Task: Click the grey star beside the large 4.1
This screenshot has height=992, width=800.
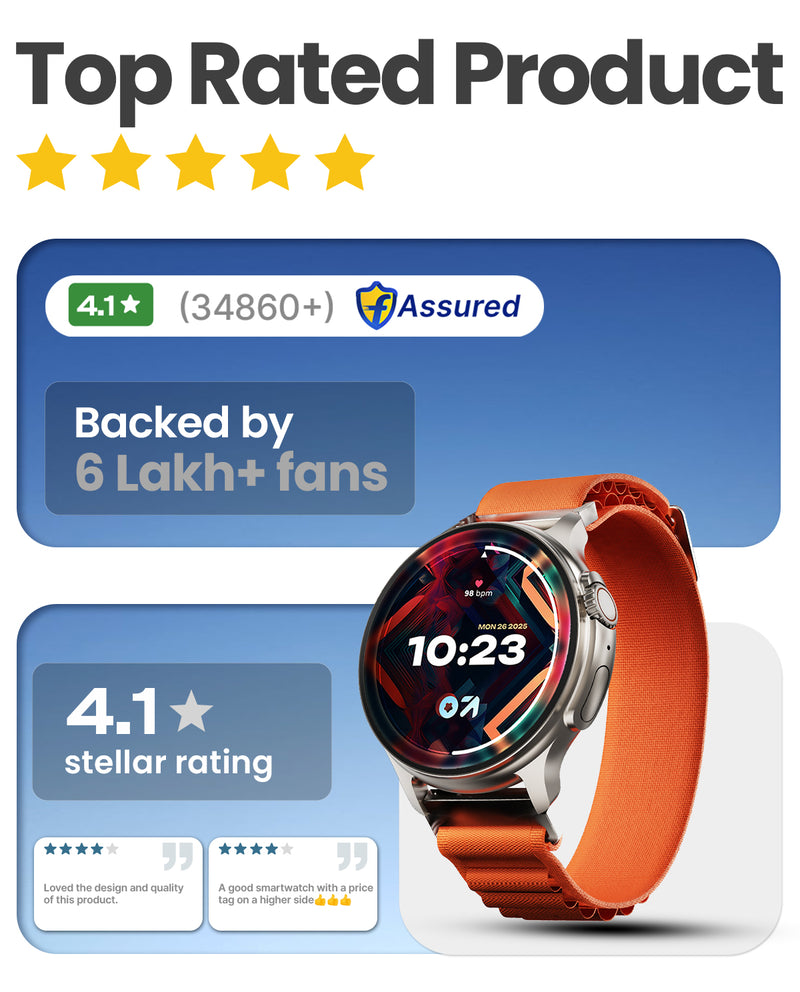Action: click(191, 710)
